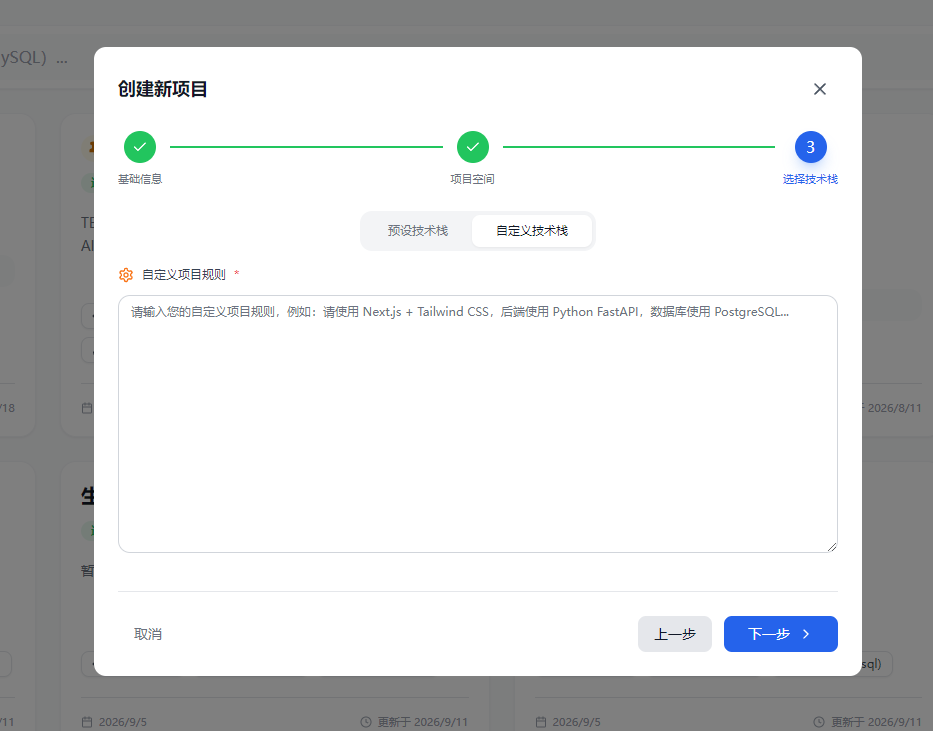Click the clock icon beside 更新于 2026/9/11 on the left card
This screenshot has width=933, height=731.
[366, 722]
